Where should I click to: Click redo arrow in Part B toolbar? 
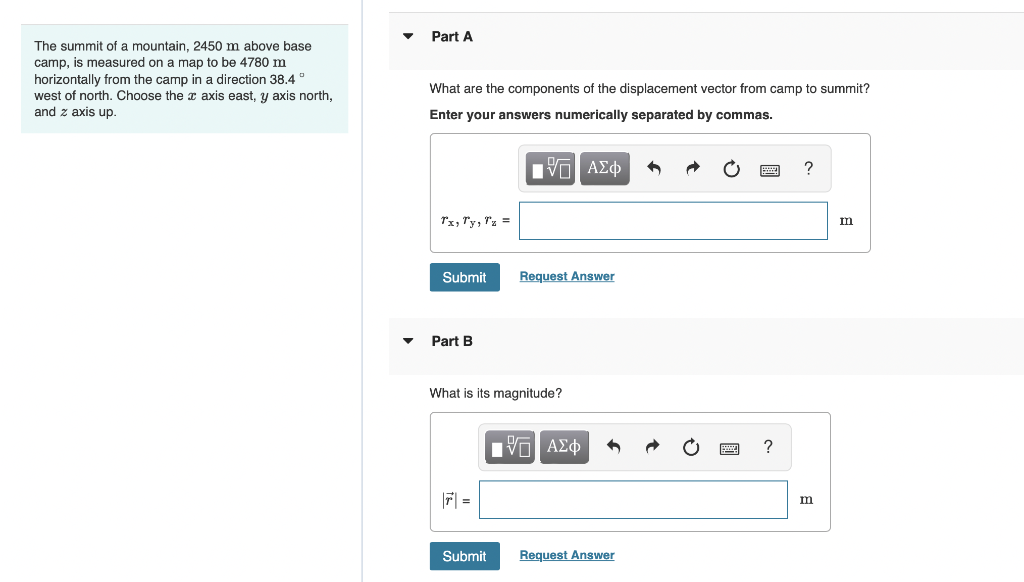(x=652, y=447)
